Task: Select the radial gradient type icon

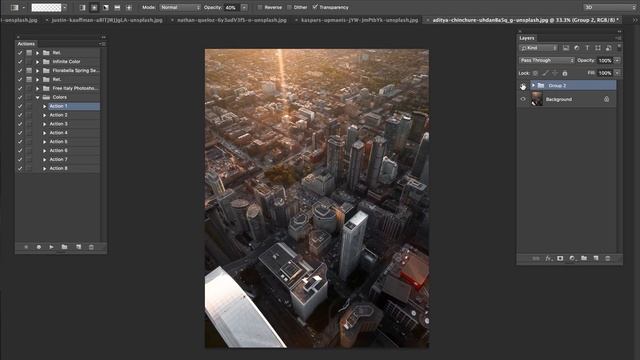Action: tap(94, 7)
